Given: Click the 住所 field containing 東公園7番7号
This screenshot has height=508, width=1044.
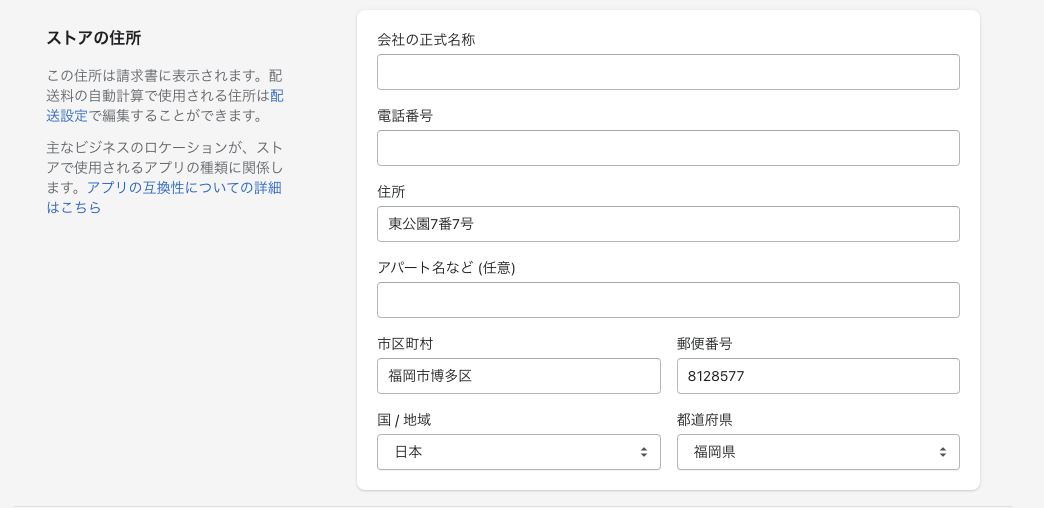Looking at the screenshot, I should pyautogui.click(x=668, y=224).
